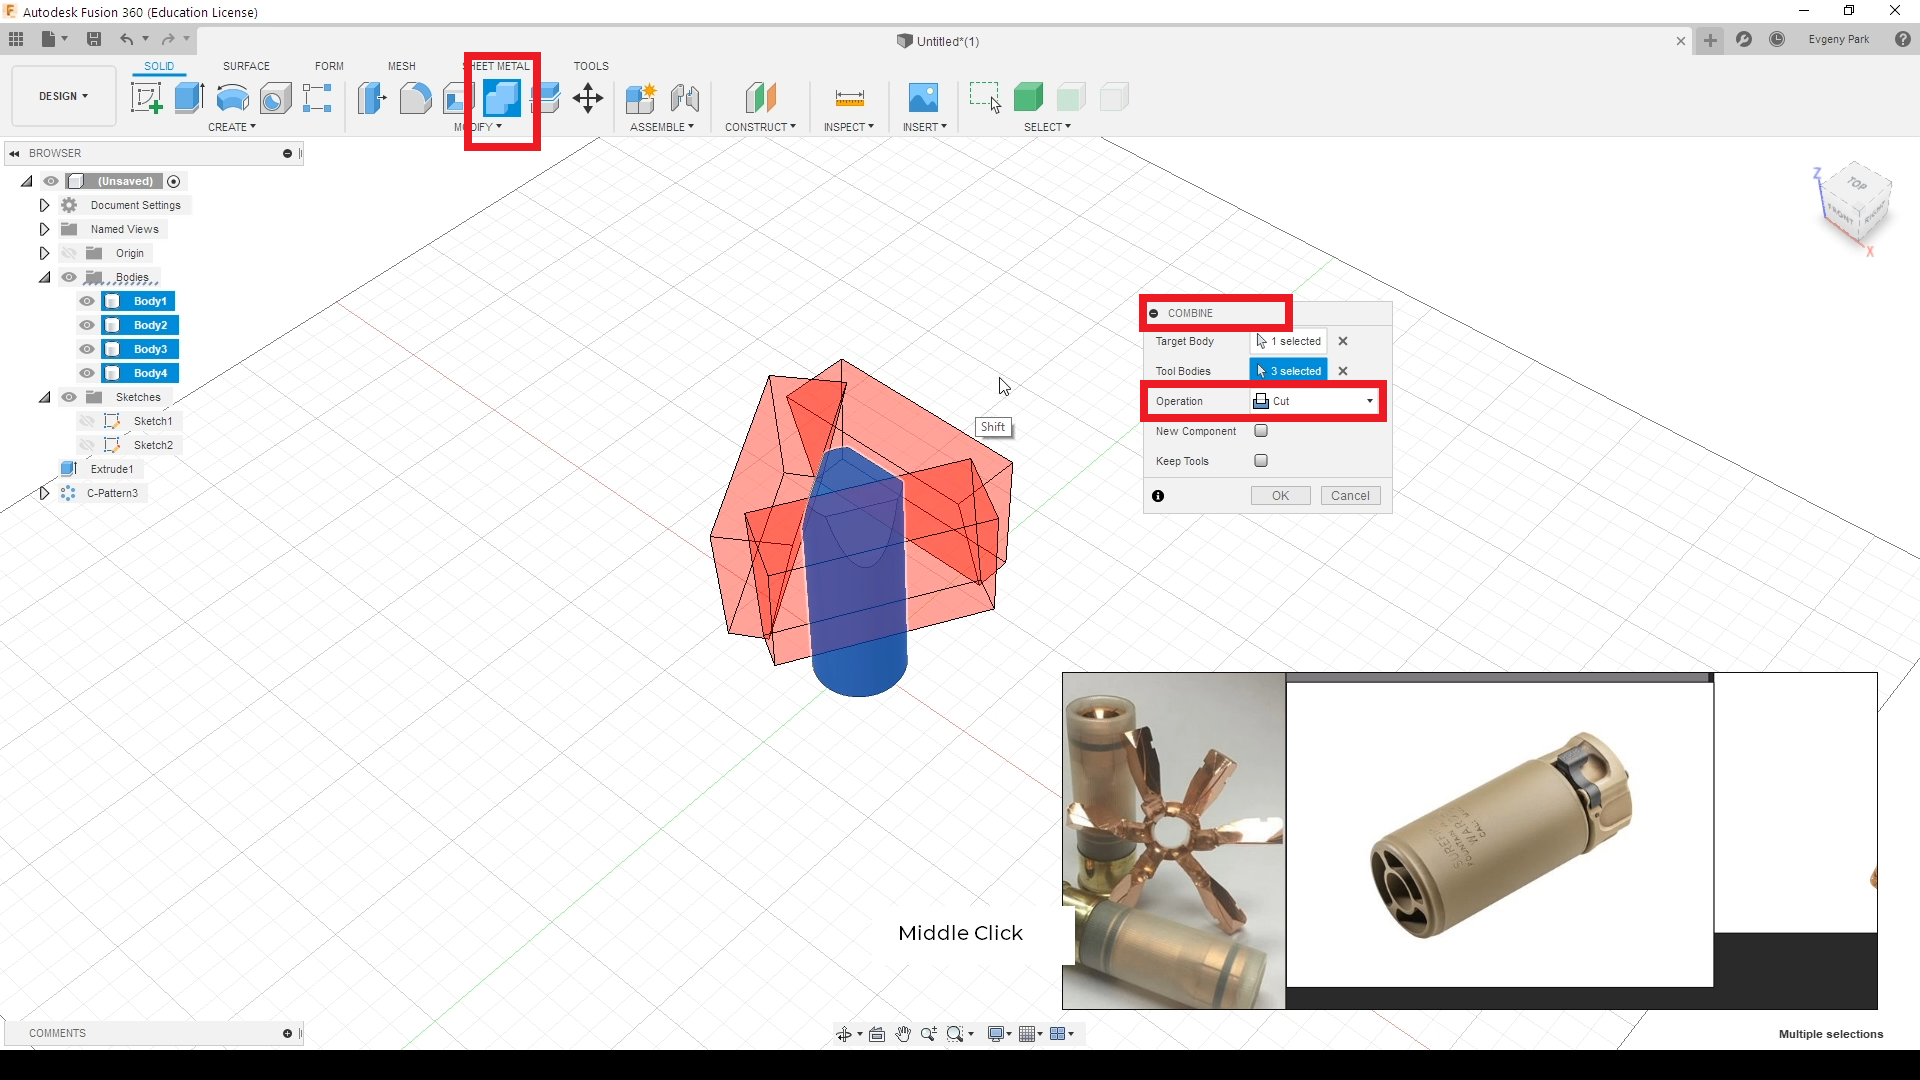Screen dimensions: 1920x1080
Task: Toggle visibility of Body1 layer
Action: coord(87,301)
